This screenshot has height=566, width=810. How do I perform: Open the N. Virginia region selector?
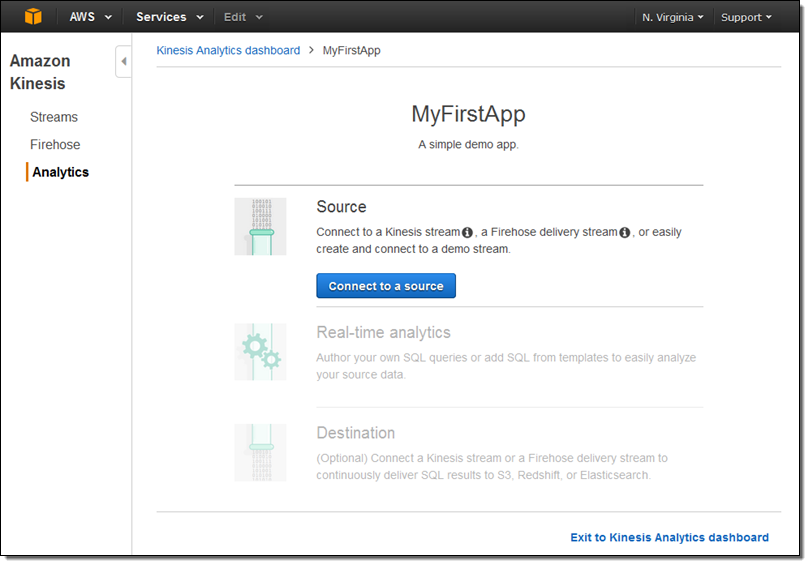point(672,17)
